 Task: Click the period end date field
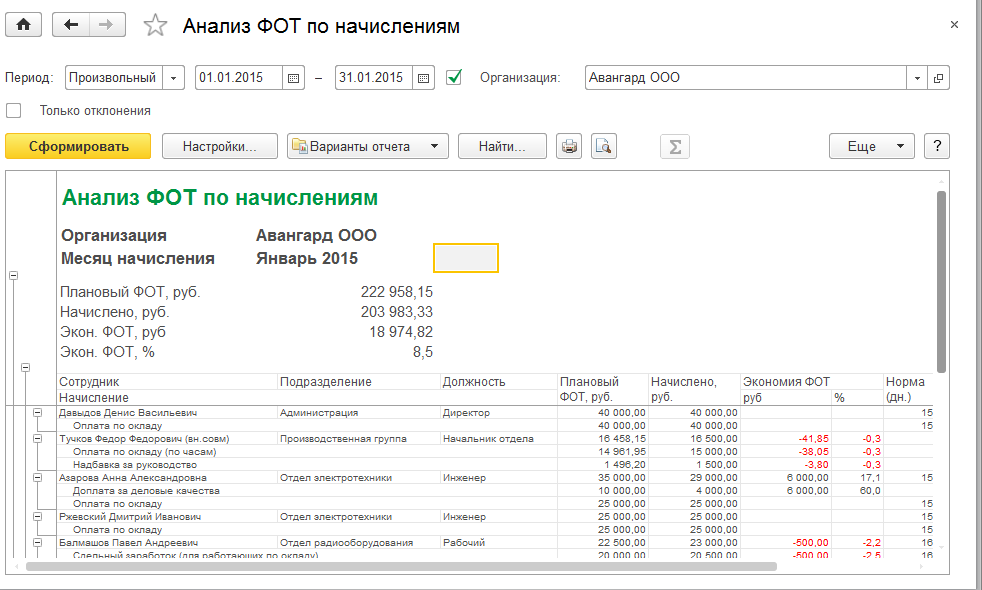374,78
